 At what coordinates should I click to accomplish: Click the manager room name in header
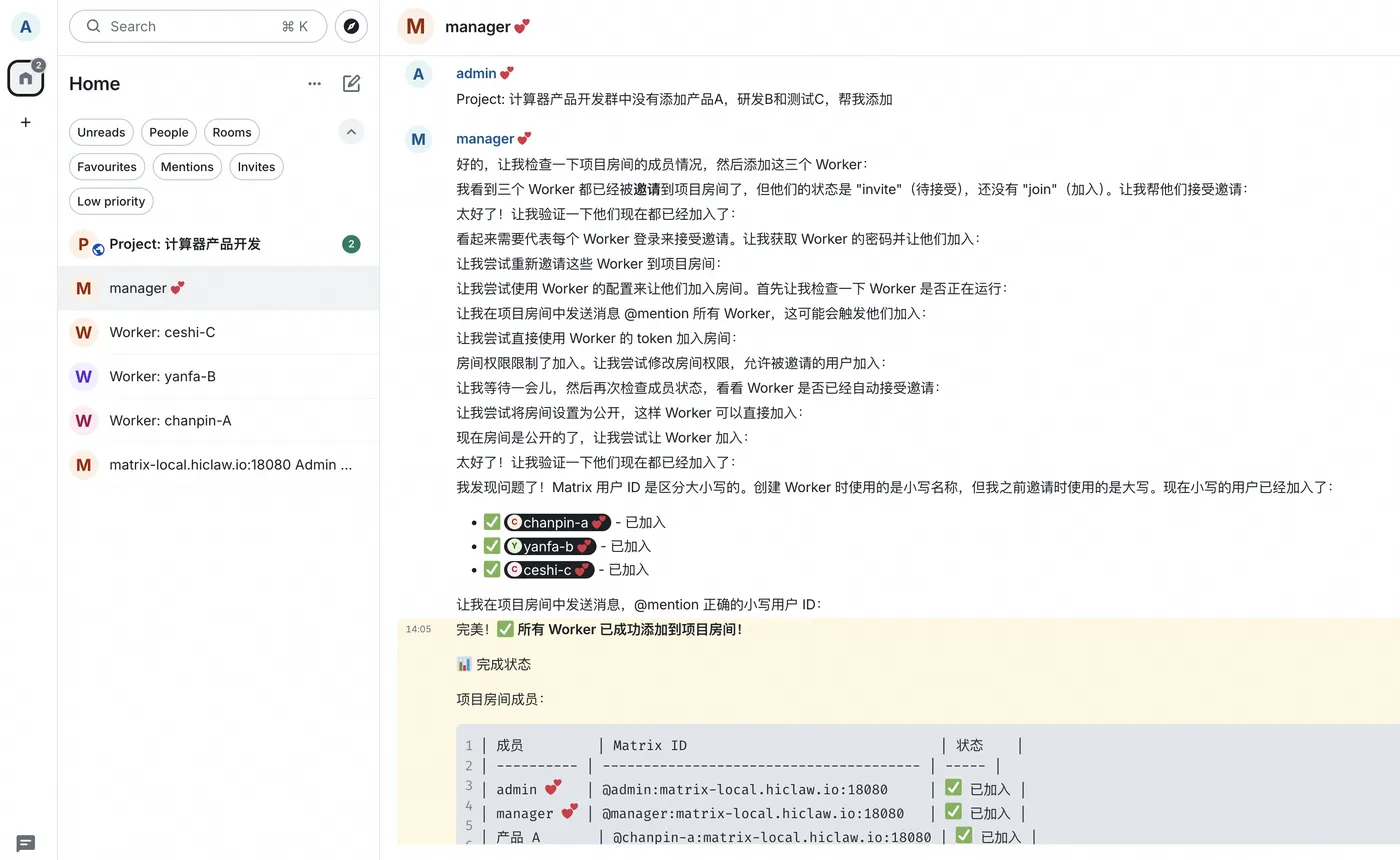click(487, 27)
